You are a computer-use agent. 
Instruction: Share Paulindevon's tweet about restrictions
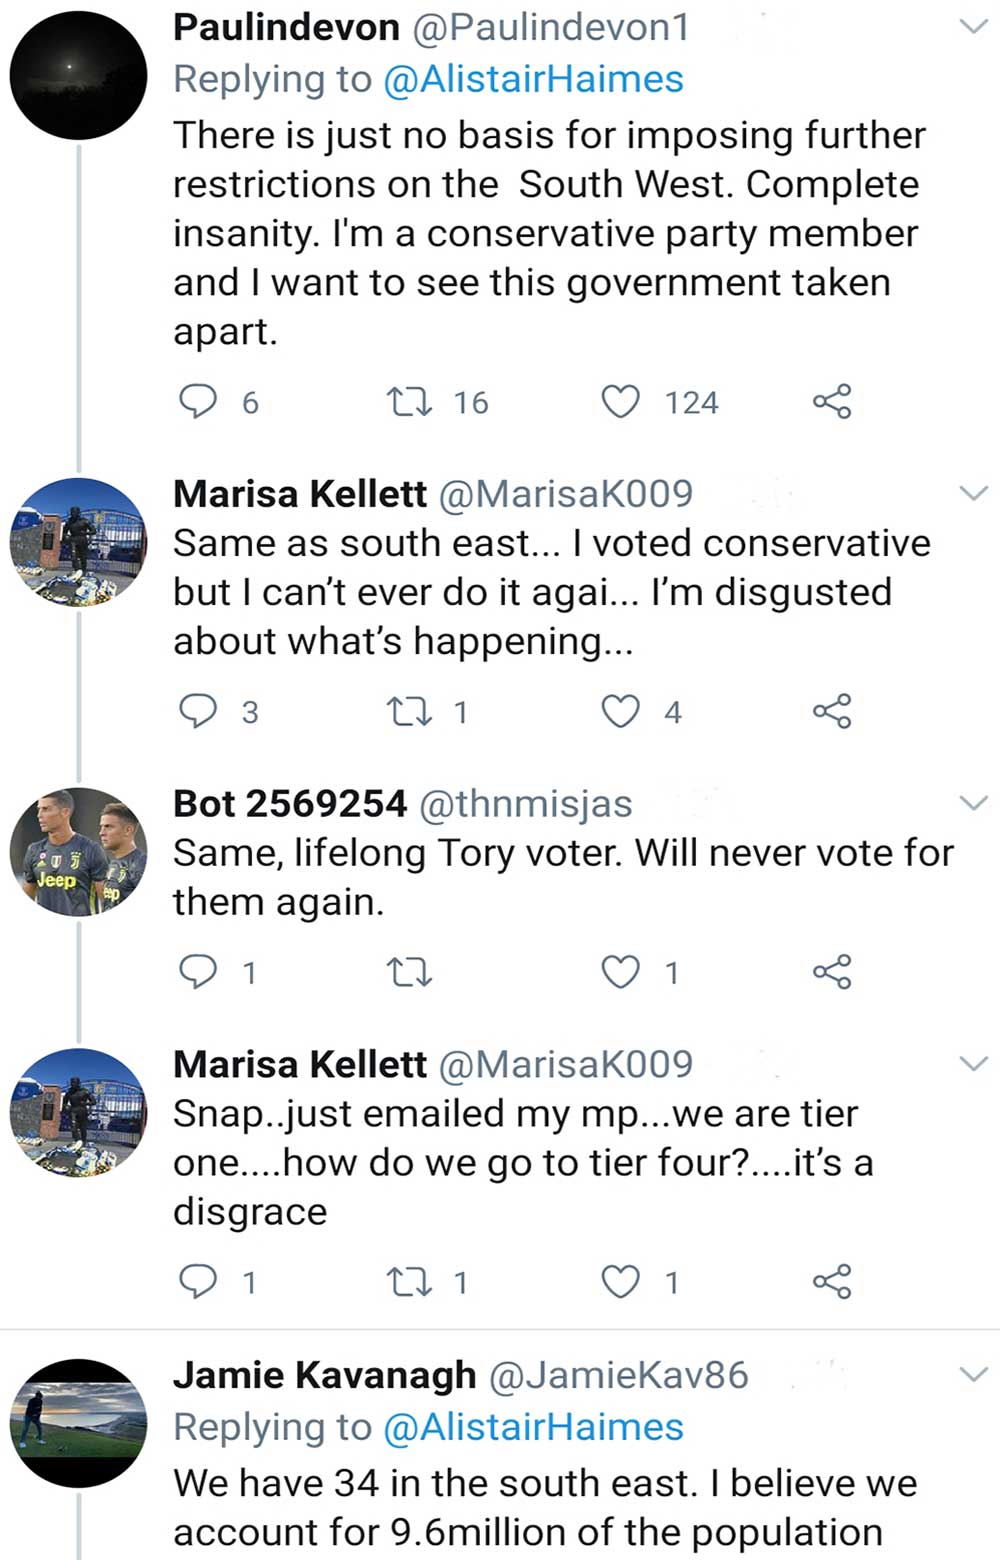click(x=832, y=402)
